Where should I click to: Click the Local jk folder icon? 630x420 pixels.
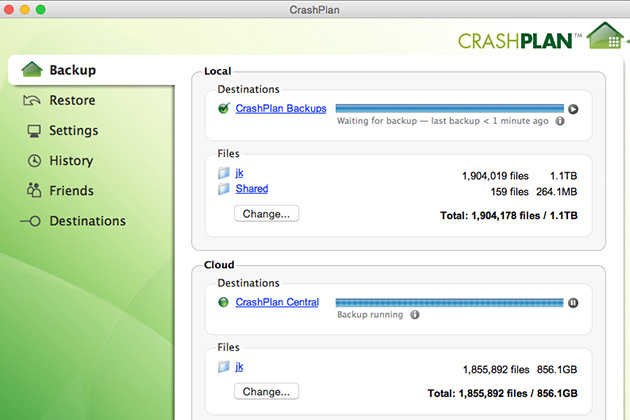click(224, 173)
